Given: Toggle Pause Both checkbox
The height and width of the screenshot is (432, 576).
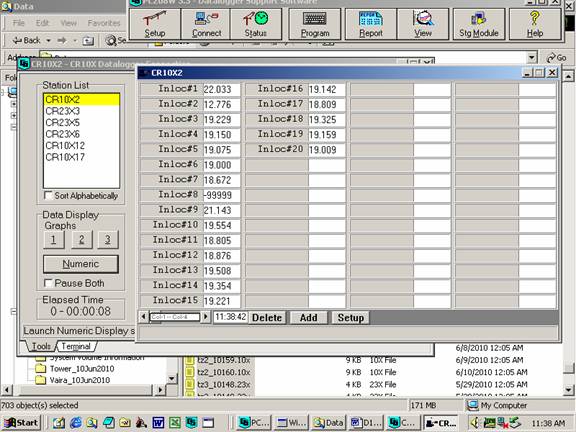Looking at the screenshot, I should (x=48, y=283).
